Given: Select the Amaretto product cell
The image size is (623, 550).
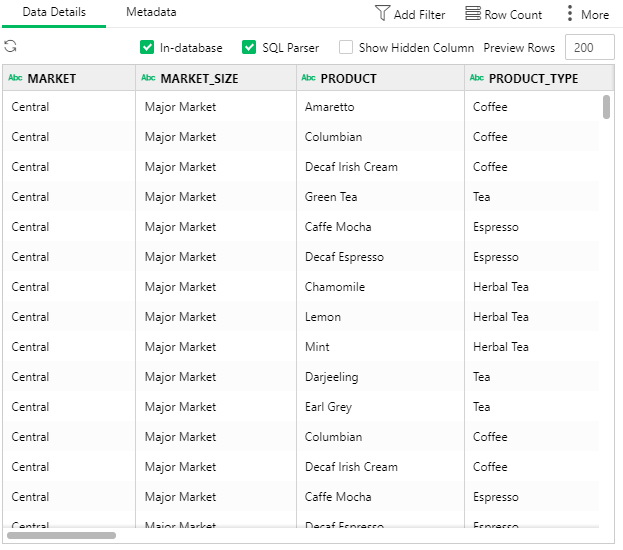Looking at the screenshot, I should 329,107.
